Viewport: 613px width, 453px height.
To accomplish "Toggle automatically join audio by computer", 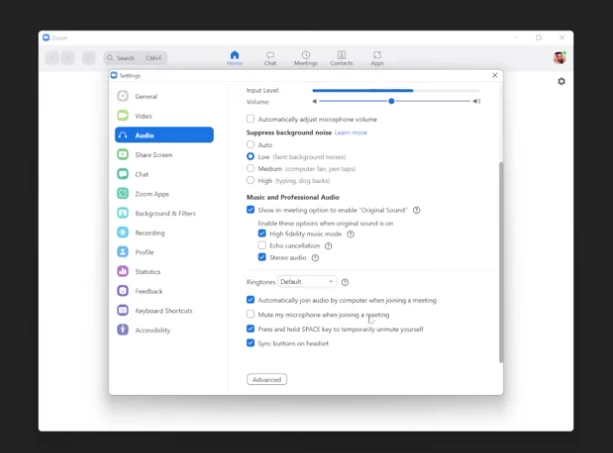I will tap(251, 300).
